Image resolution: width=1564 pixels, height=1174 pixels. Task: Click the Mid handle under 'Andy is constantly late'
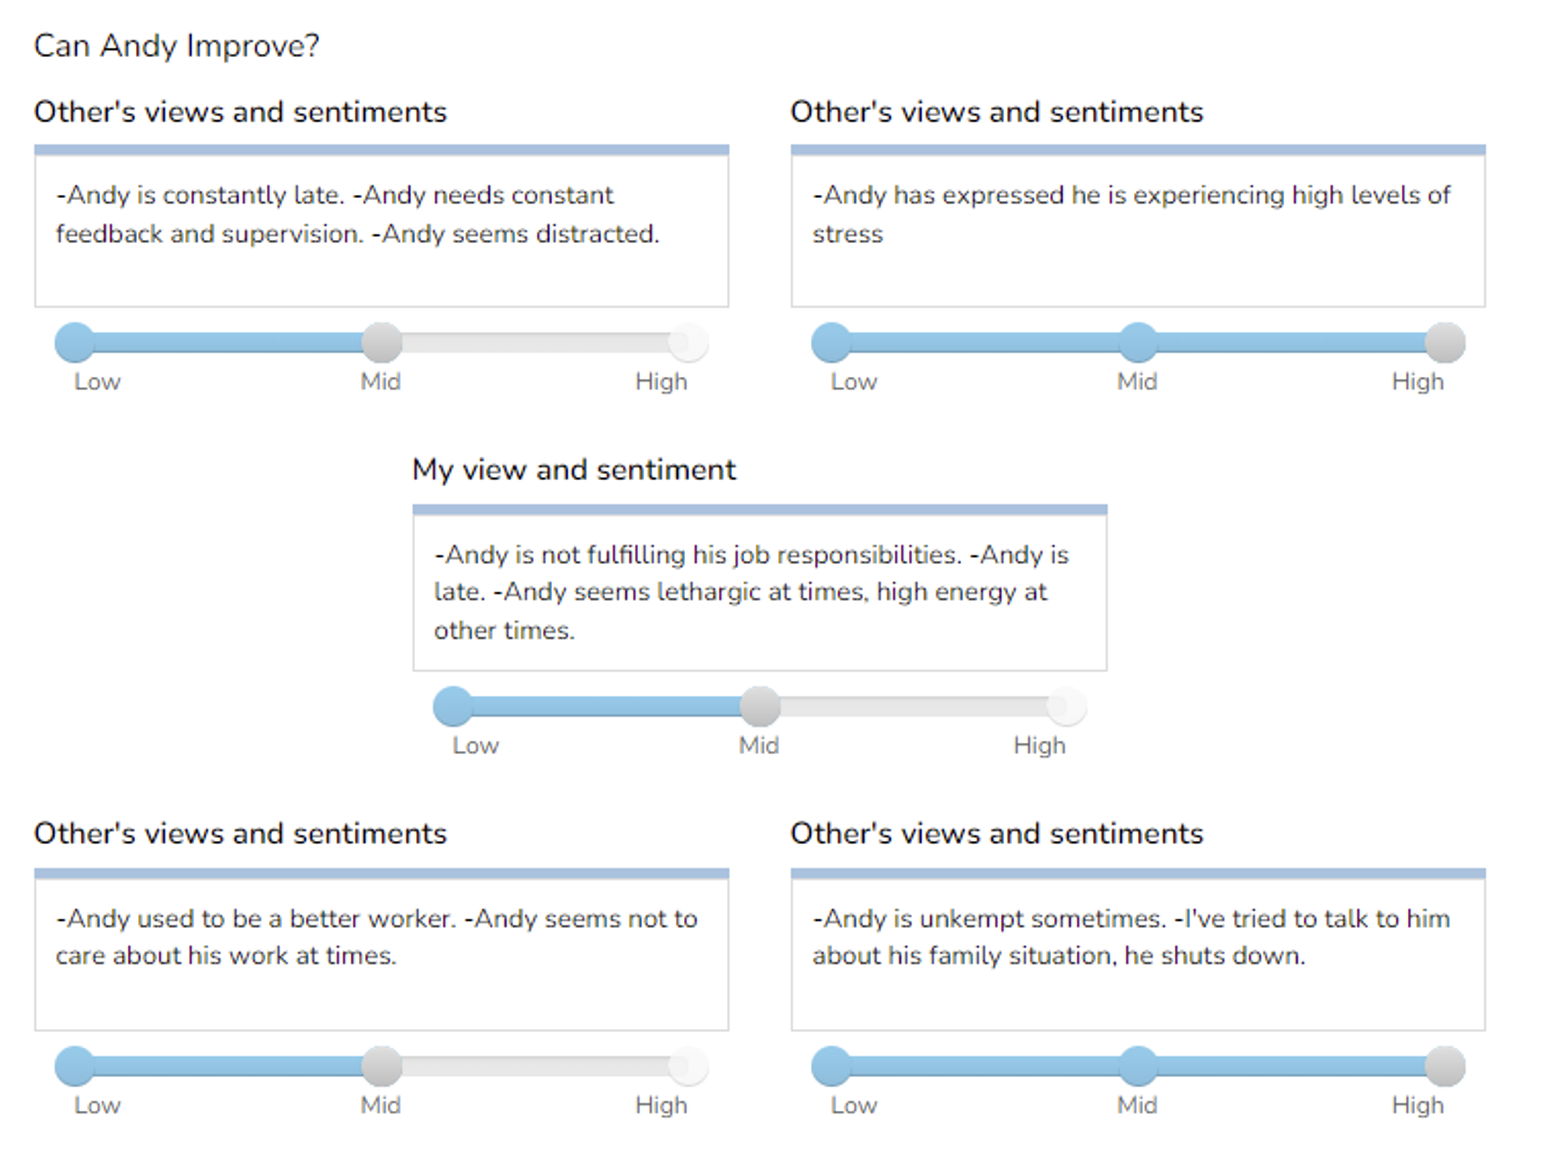(x=381, y=343)
